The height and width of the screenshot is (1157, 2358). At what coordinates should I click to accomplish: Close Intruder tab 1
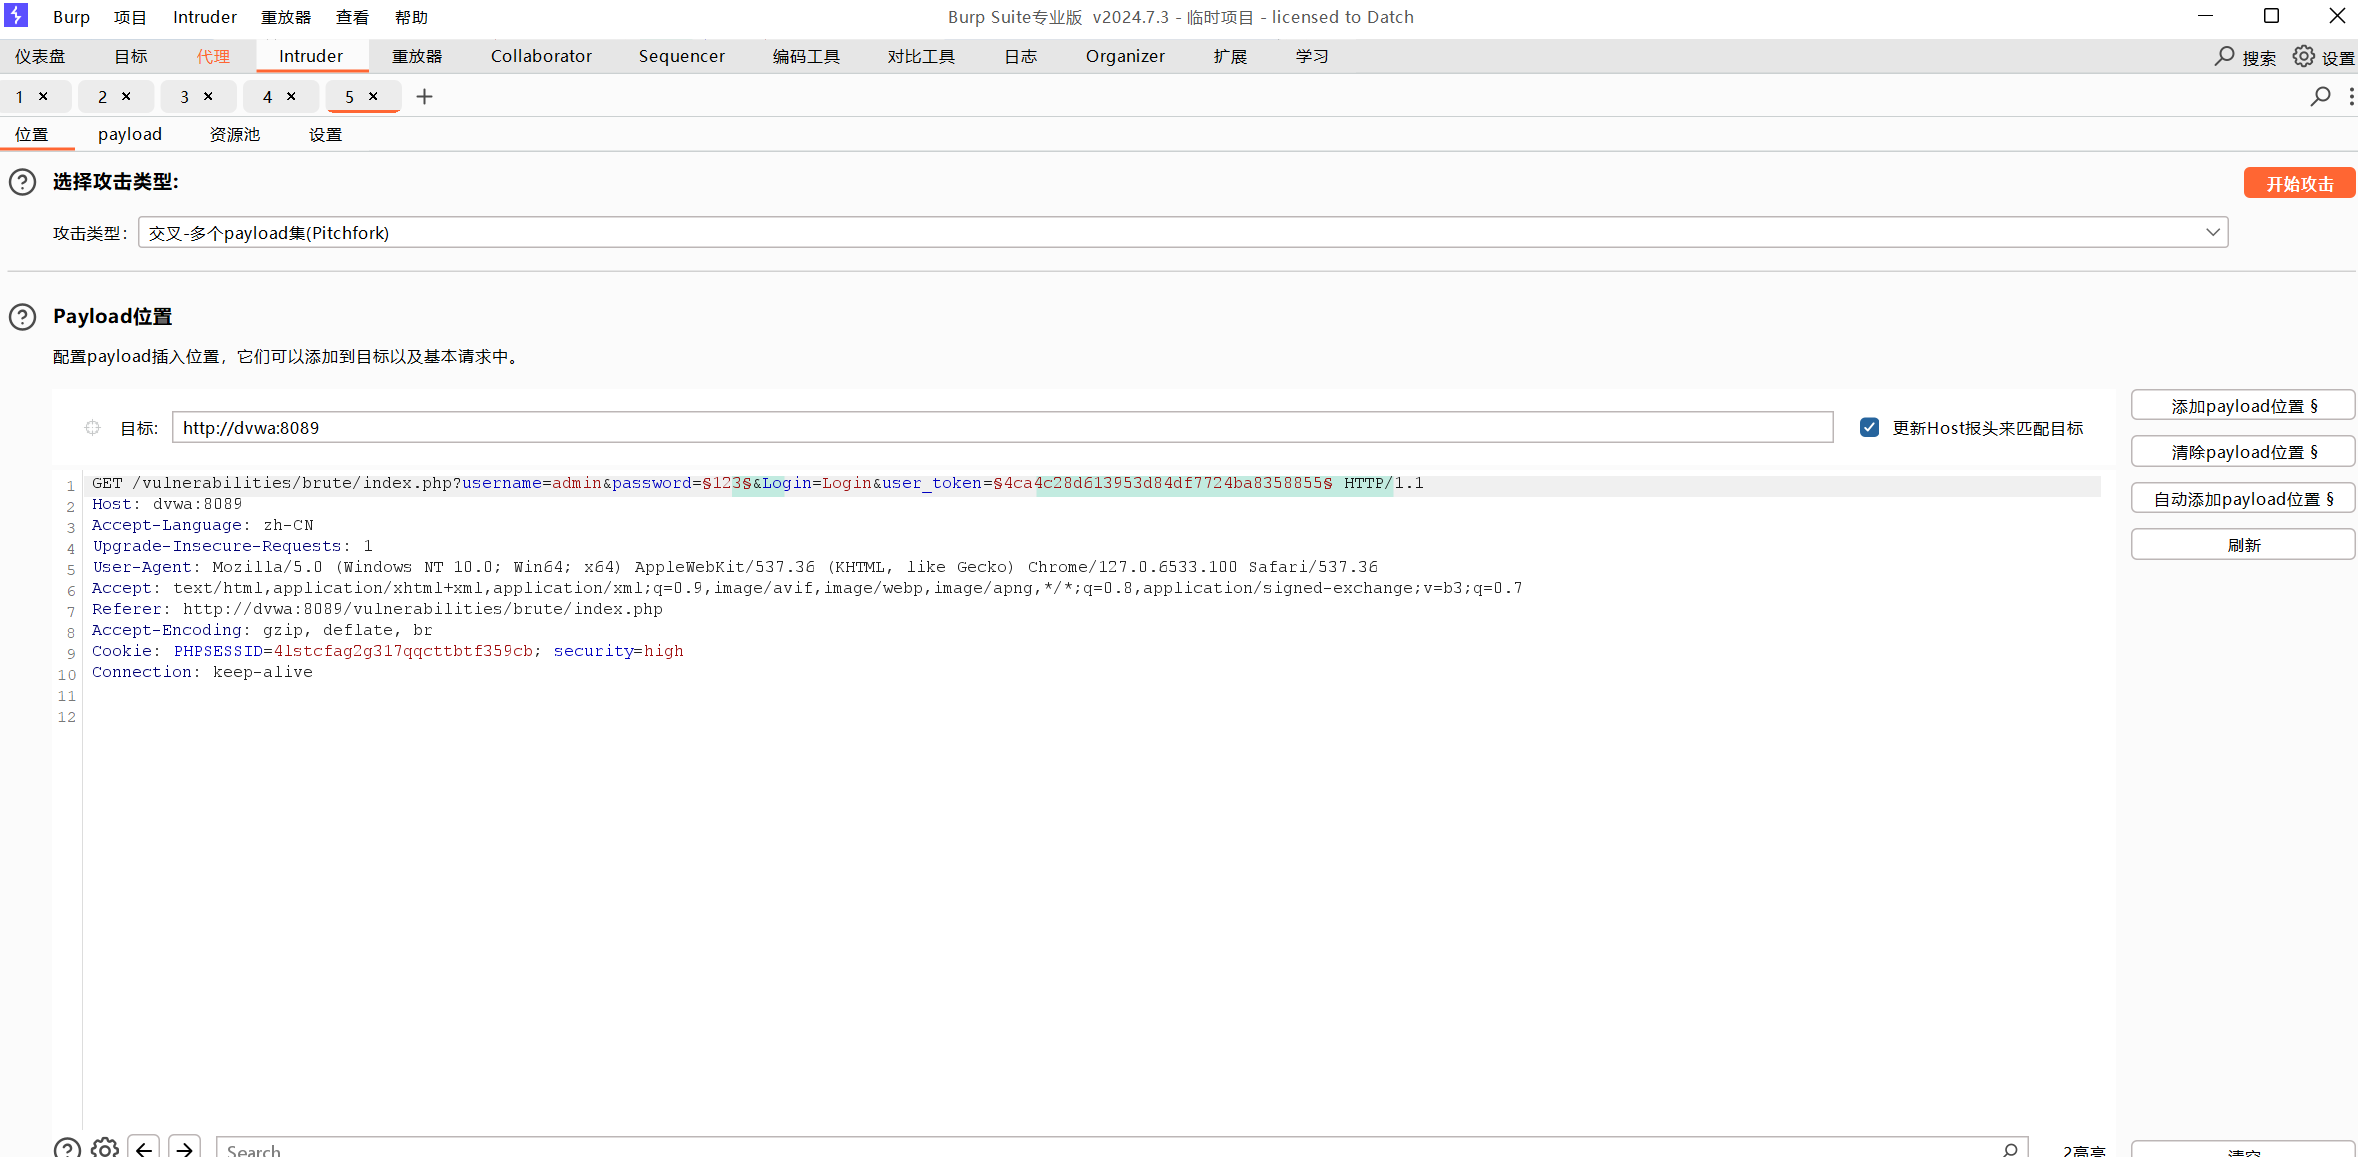(x=43, y=96)
